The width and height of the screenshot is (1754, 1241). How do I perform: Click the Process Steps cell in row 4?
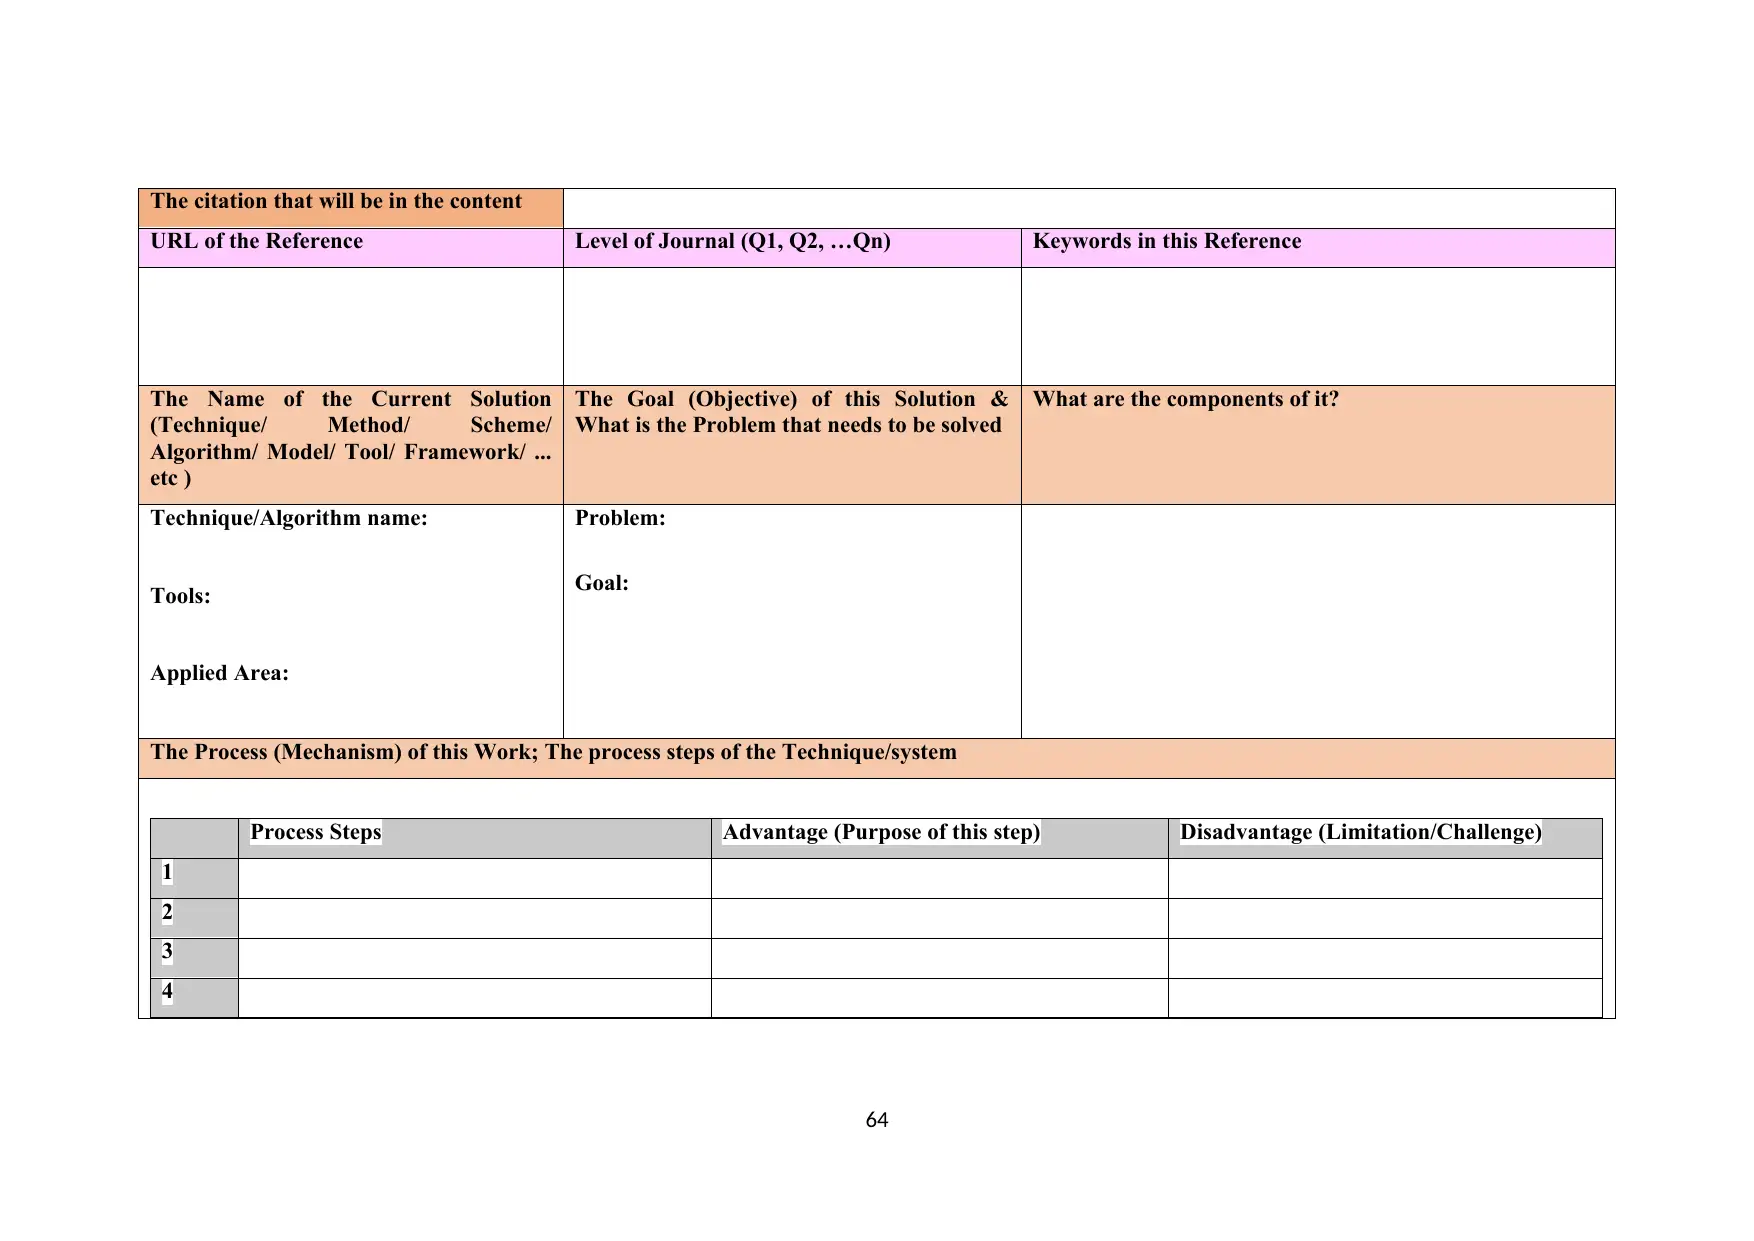pyautogui.click(x=475, y=998)
